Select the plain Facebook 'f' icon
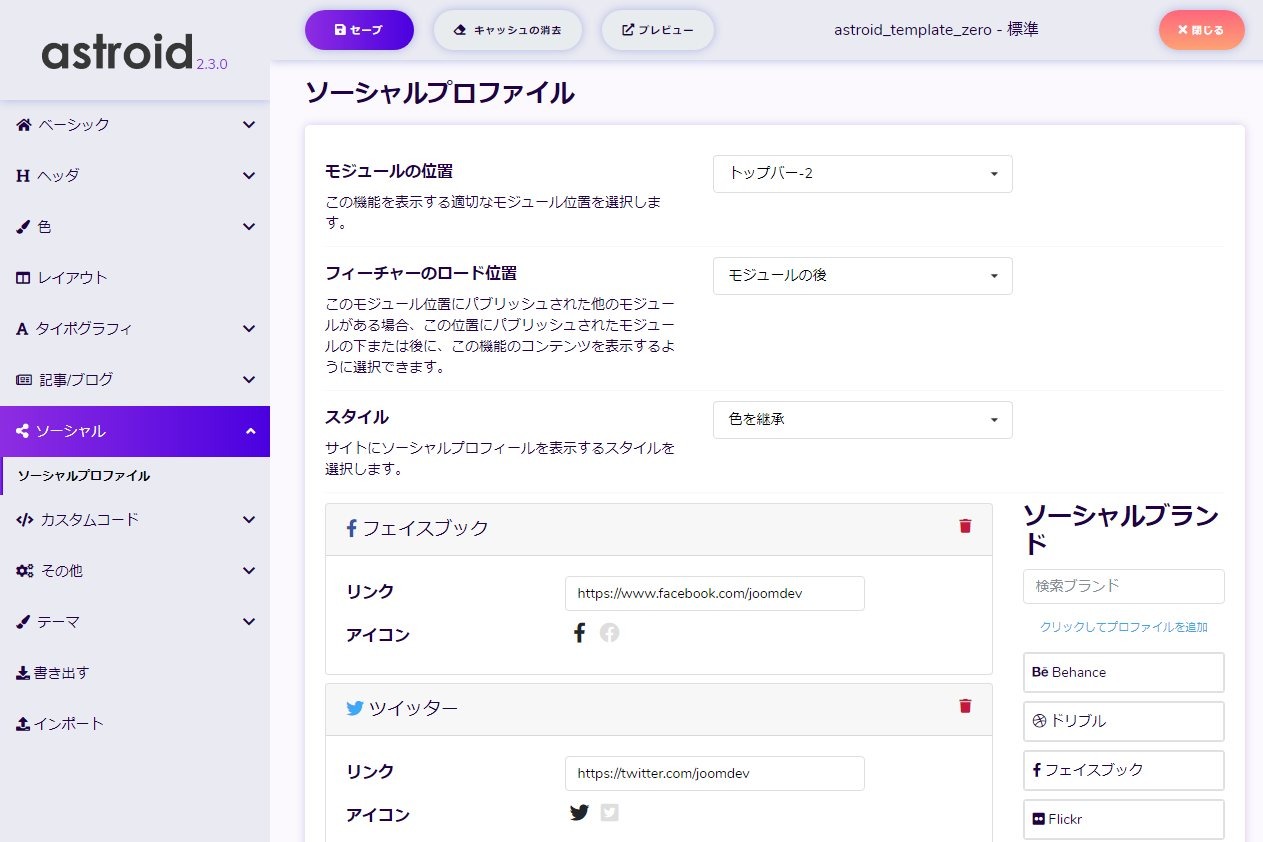This screenshot has height=842, width=1263. tap(579, 633)
